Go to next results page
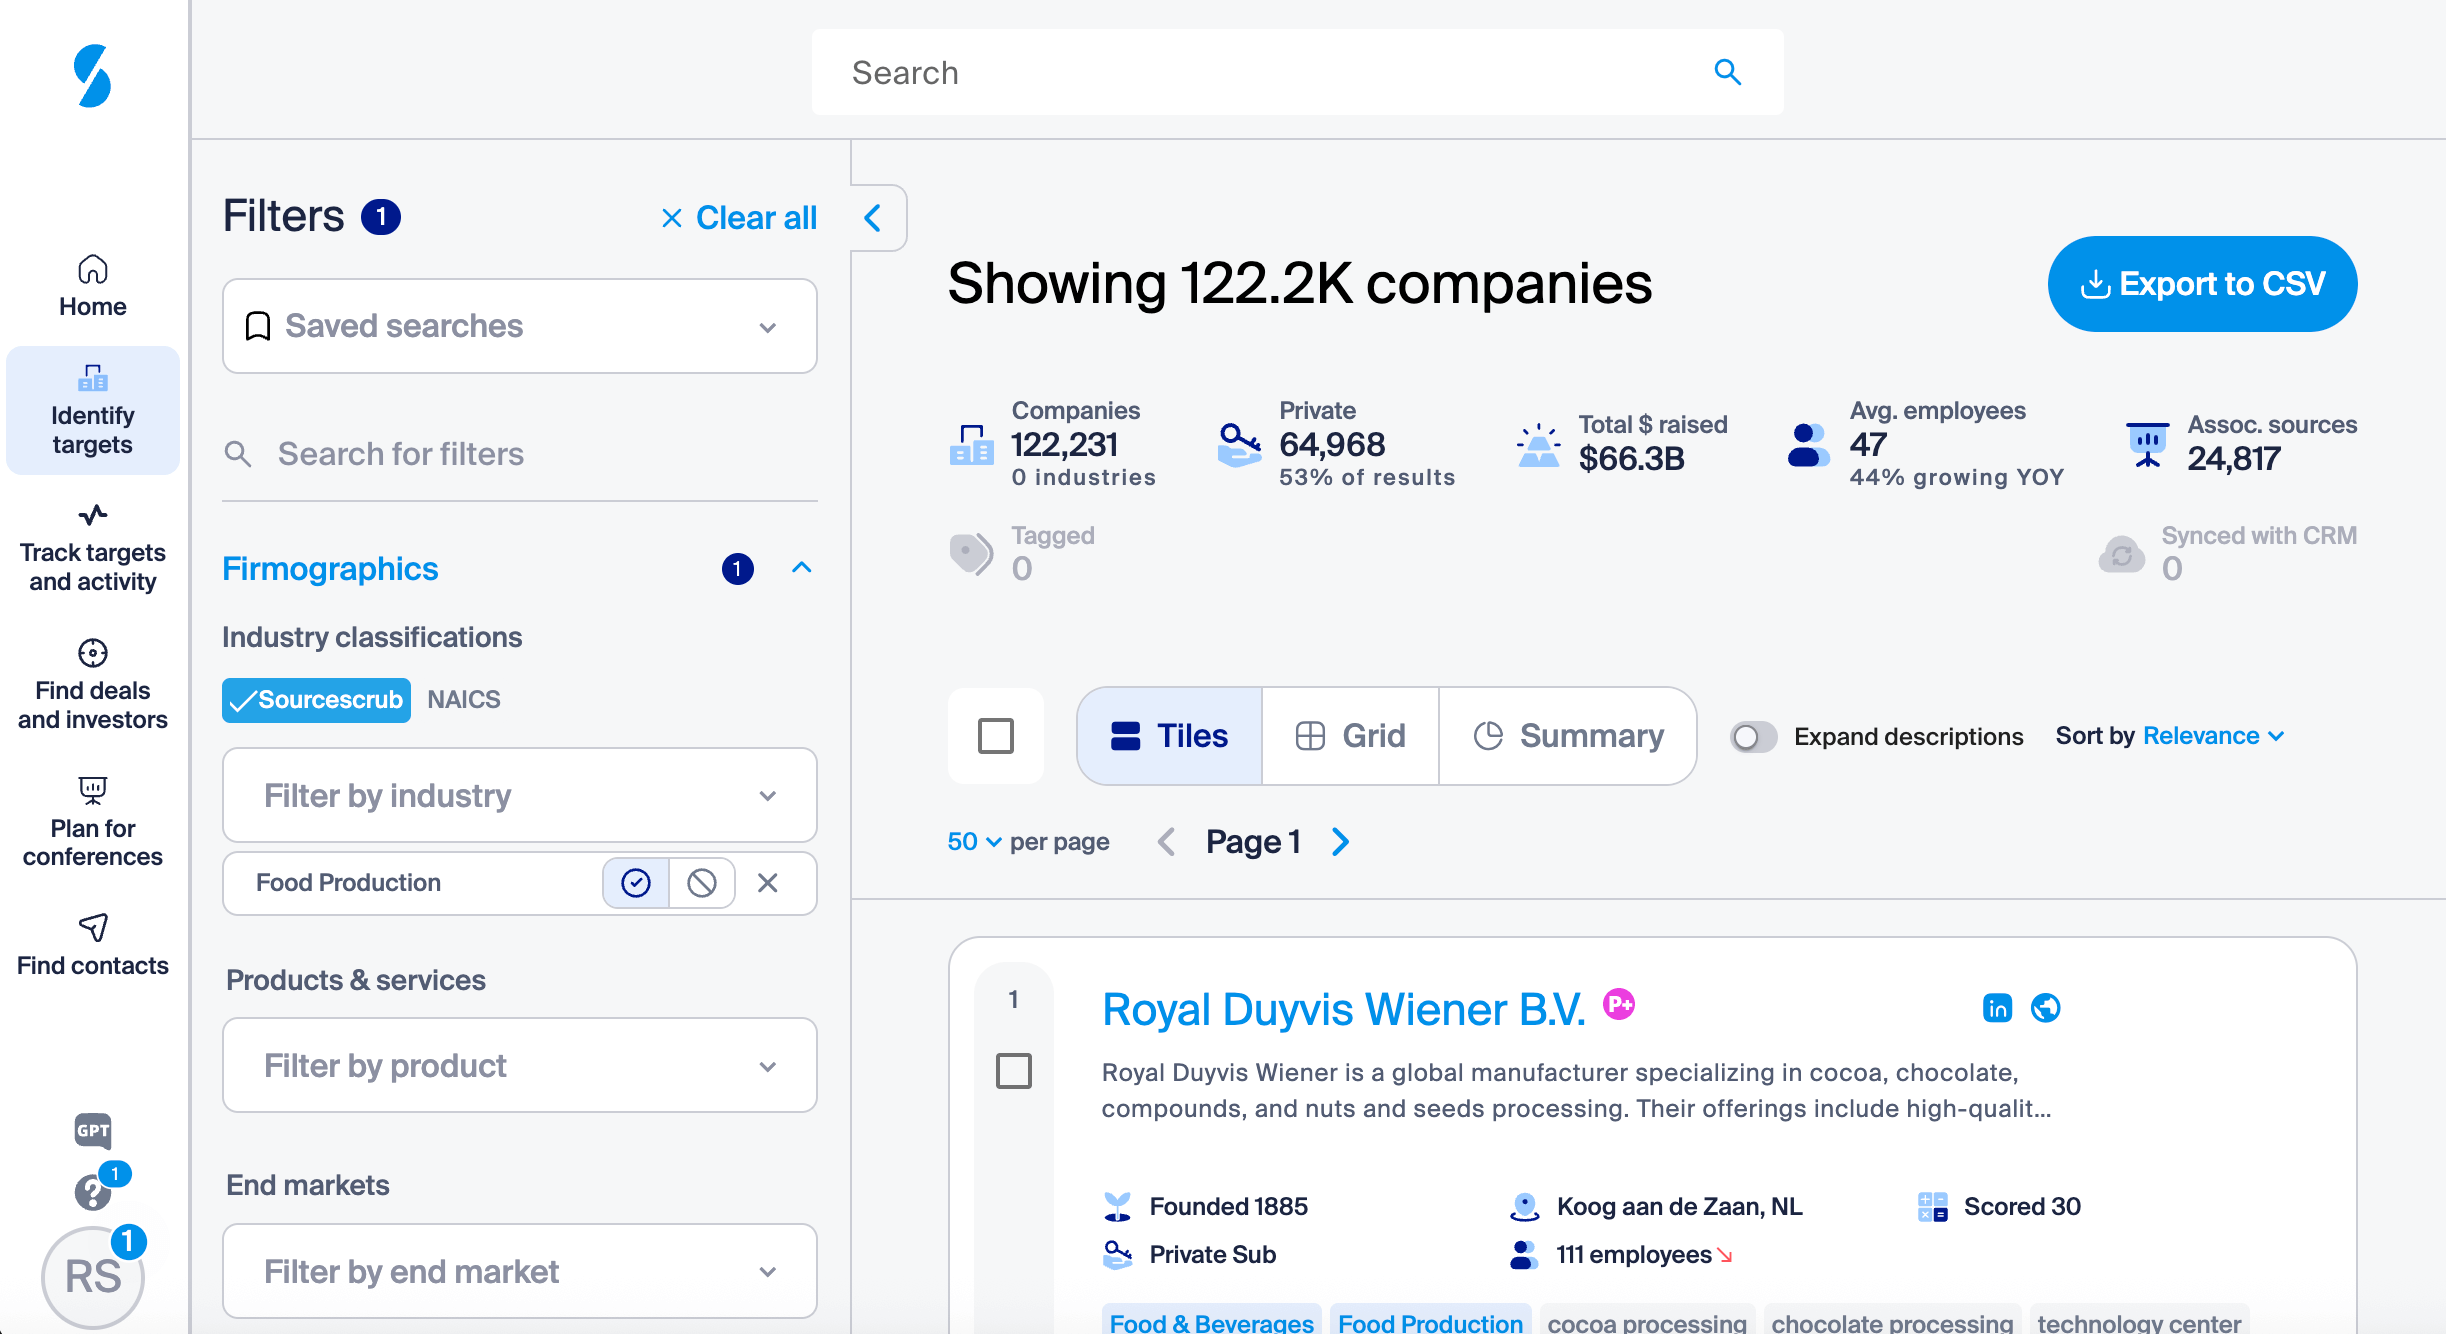 (1341, 842)
